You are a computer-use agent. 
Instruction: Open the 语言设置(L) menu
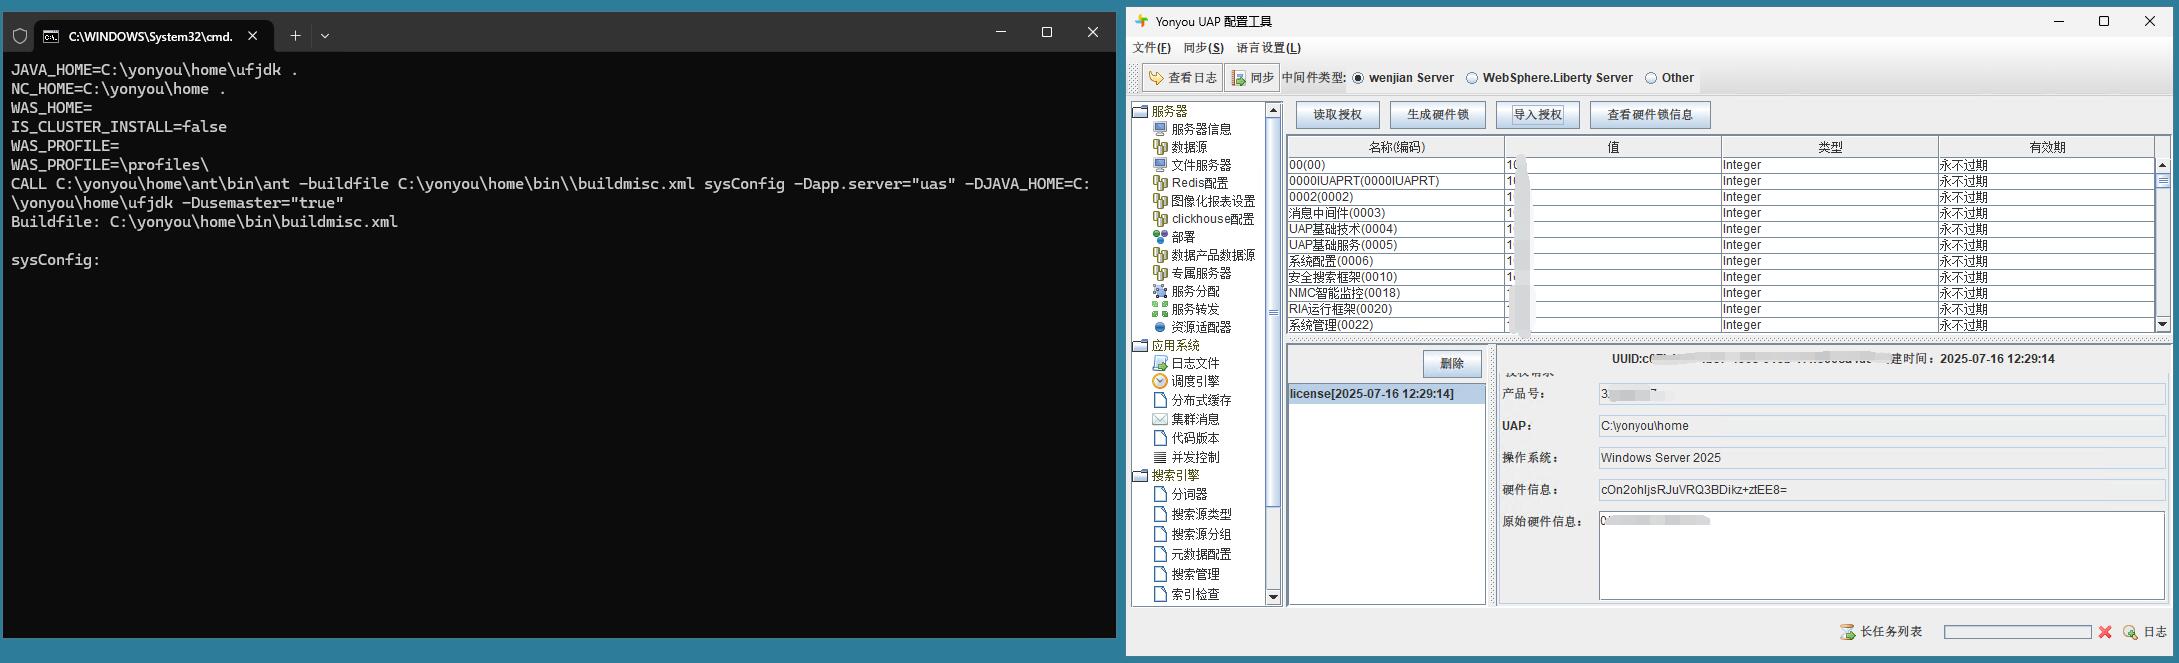tap(1268, 48)
